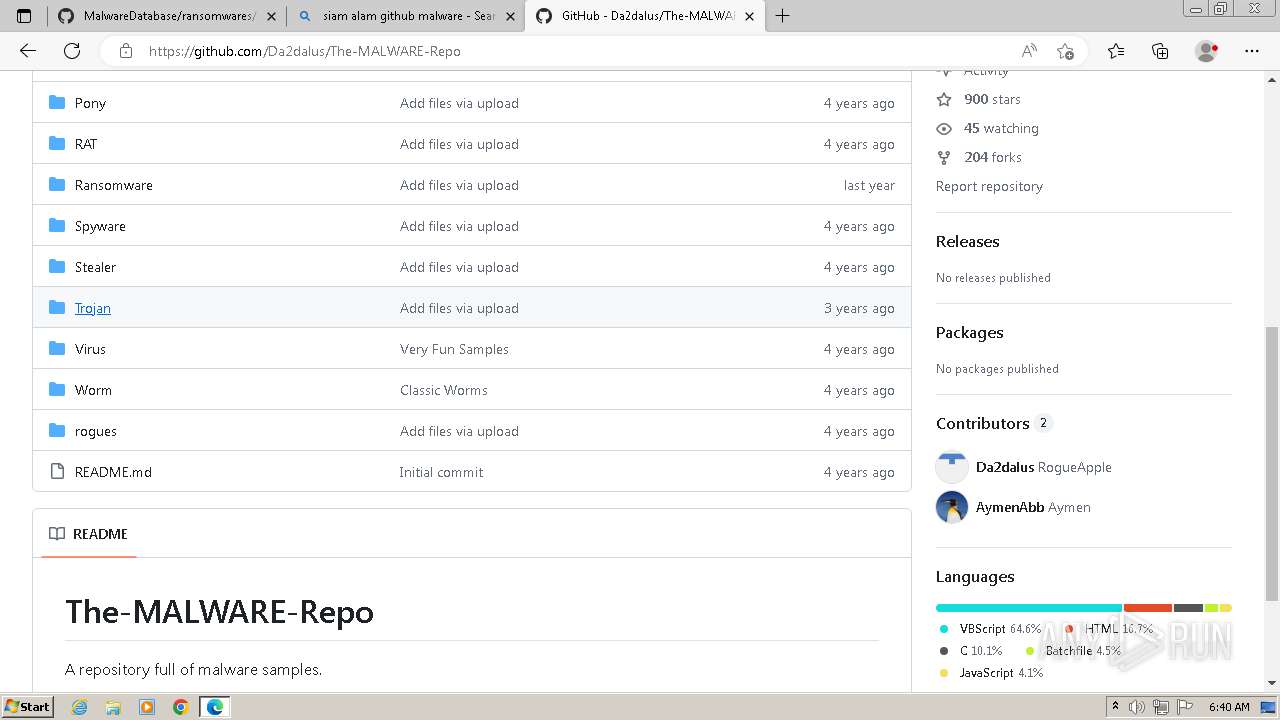Click the RAT folder icon
The height and width of the screenshot is (720, 1280).
pyautogui.click(x=57, y=144)
